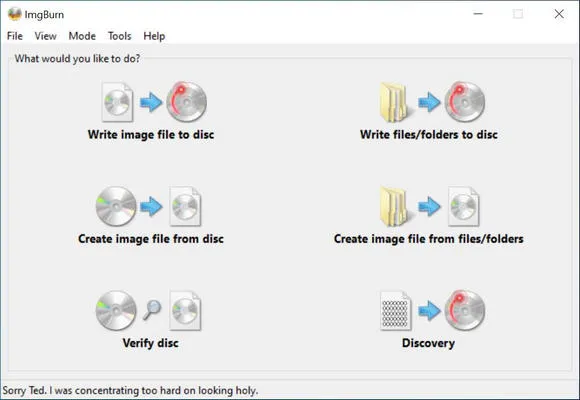The width and height of the screenshot is (580, 400).
Task: Open the Mode menu
Action: pyautogui.click(x=82, y=36)
